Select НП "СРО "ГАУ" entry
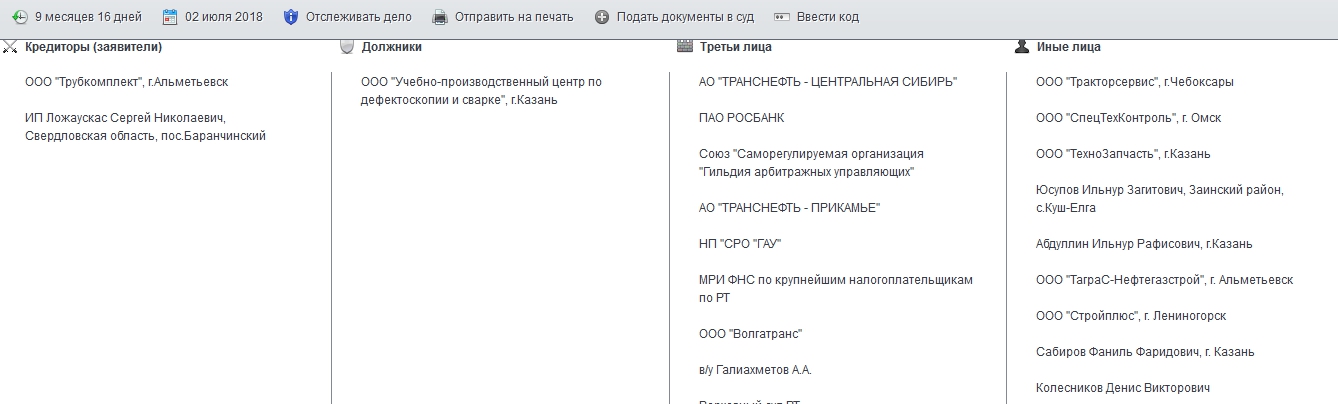Screen dimensions: 1338x404 [x=739, y=244]
